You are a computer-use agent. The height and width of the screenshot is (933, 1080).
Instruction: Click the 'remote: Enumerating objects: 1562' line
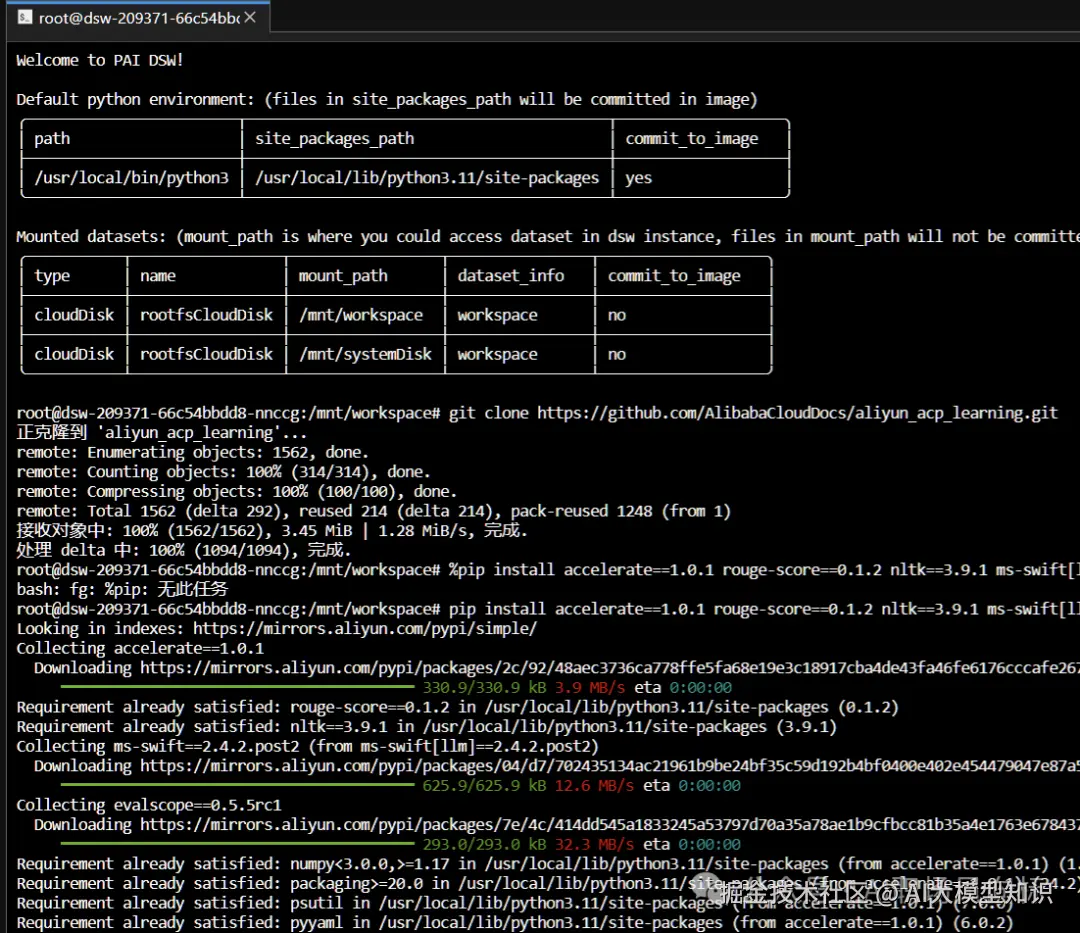point(193,452)
